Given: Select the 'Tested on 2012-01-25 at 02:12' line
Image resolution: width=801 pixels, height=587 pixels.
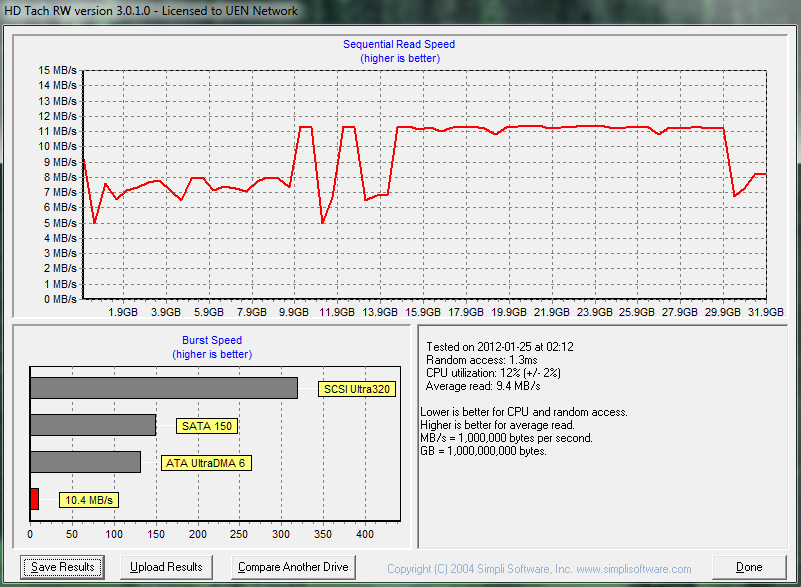Looking at the screenshot, I should (x=500, y=347).
